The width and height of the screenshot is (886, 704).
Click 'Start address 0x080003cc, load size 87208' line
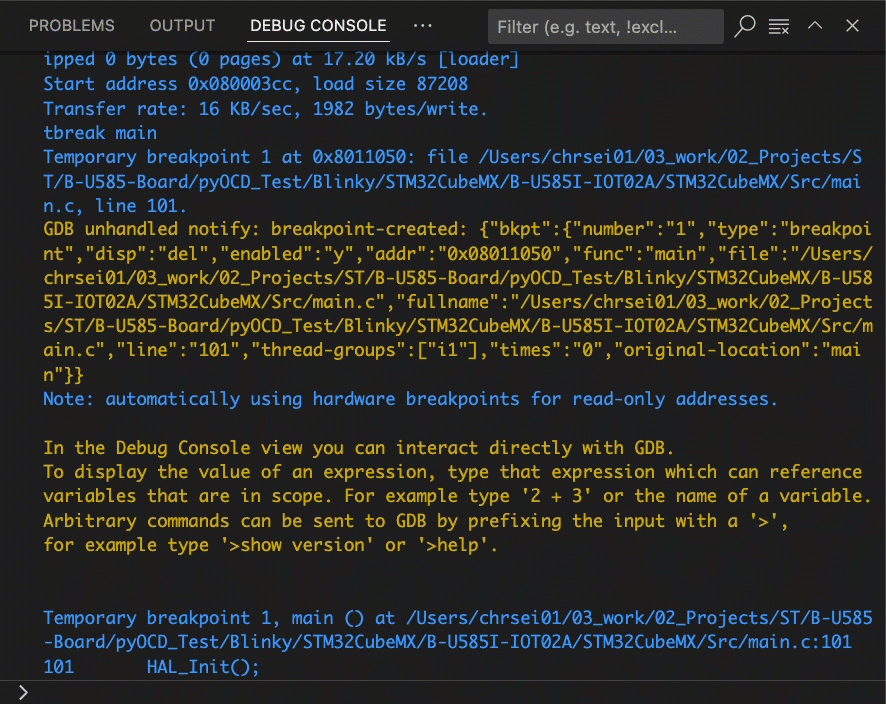pos(255,84)
